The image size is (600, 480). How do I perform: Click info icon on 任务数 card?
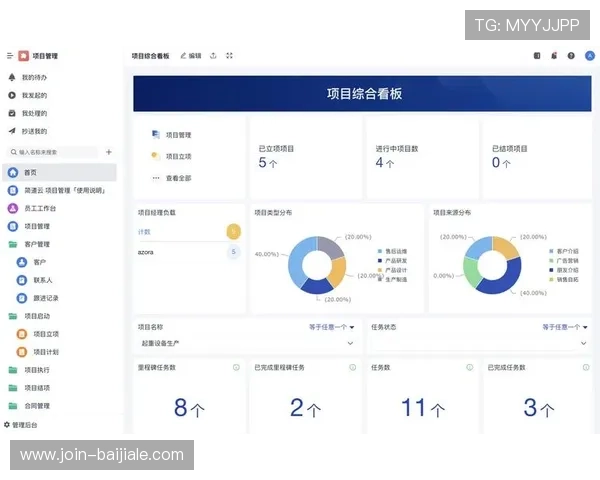[470, 367]
